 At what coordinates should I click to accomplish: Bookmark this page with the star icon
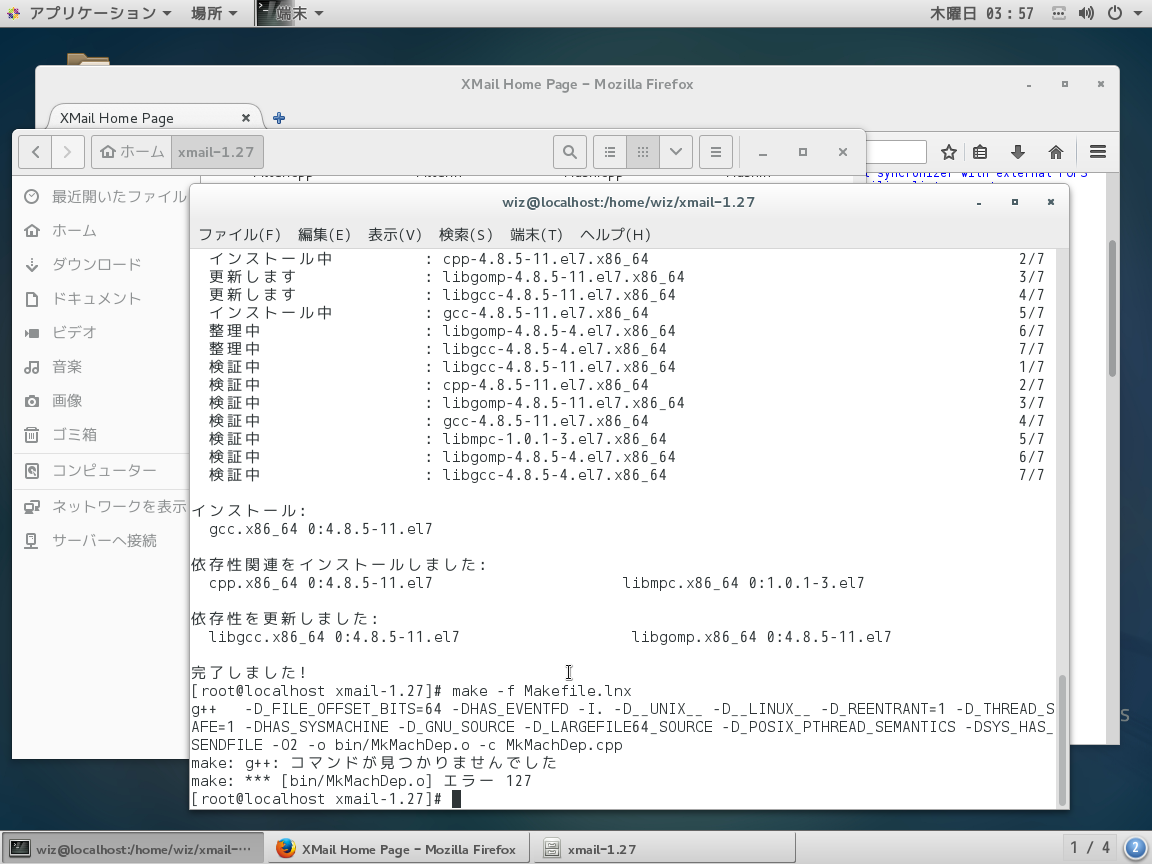[948, 152]
